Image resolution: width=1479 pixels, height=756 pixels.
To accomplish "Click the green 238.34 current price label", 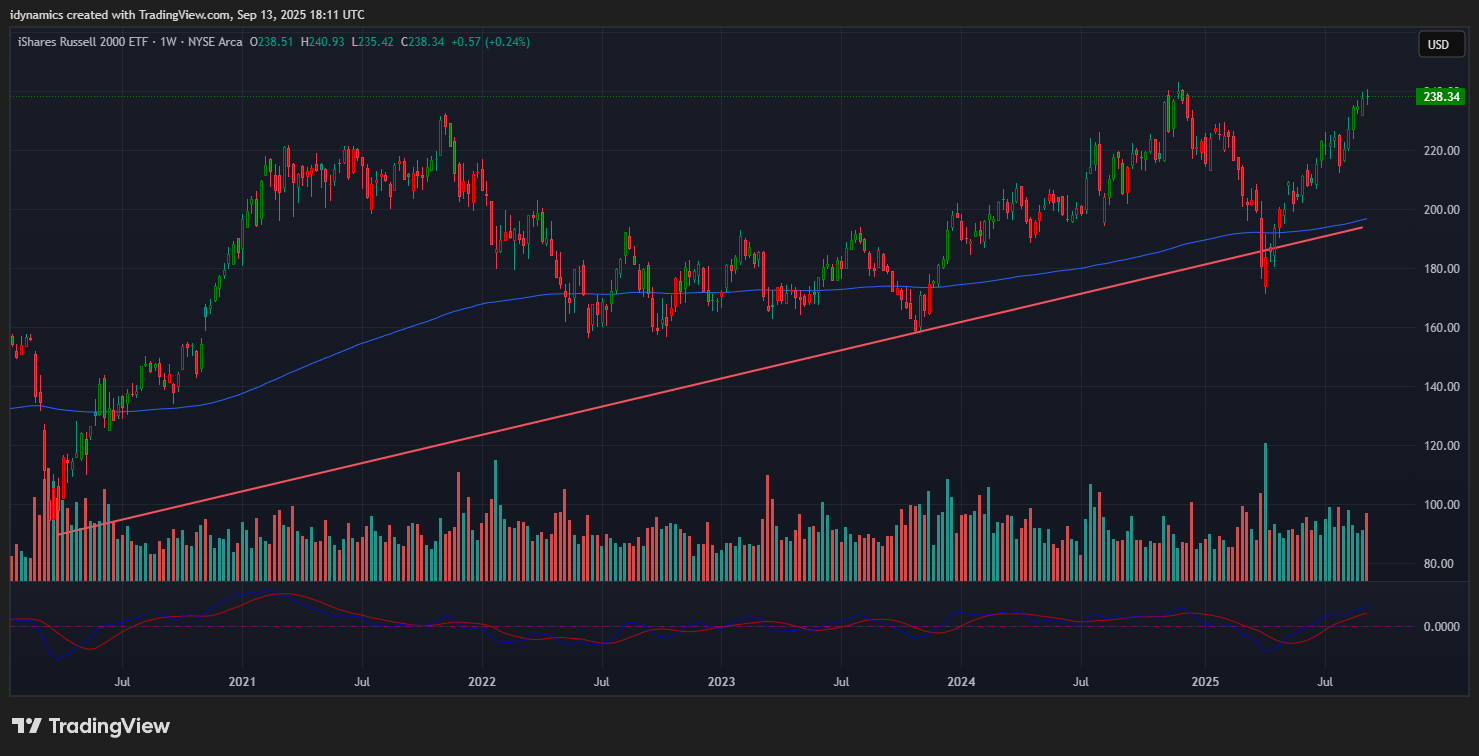I will pyautogui.click(x=1440, y=97).
